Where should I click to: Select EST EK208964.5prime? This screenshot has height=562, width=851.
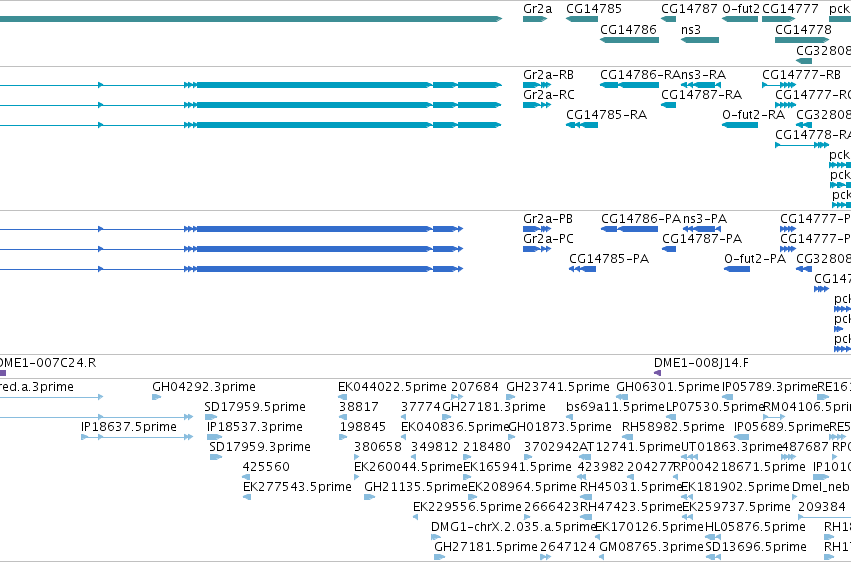click(x=522, y=488)
